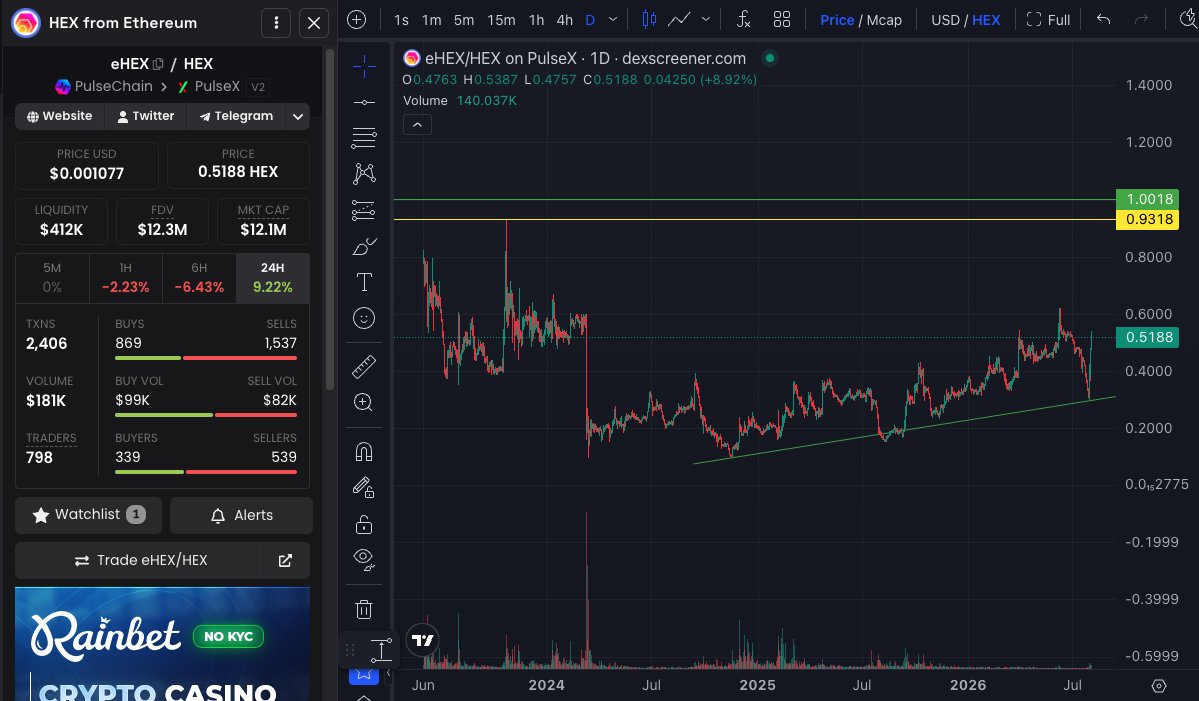Select the Text drawing tool
Image resolution: width=1199 pixels, height=701 pixels.
tap(364, 282)
